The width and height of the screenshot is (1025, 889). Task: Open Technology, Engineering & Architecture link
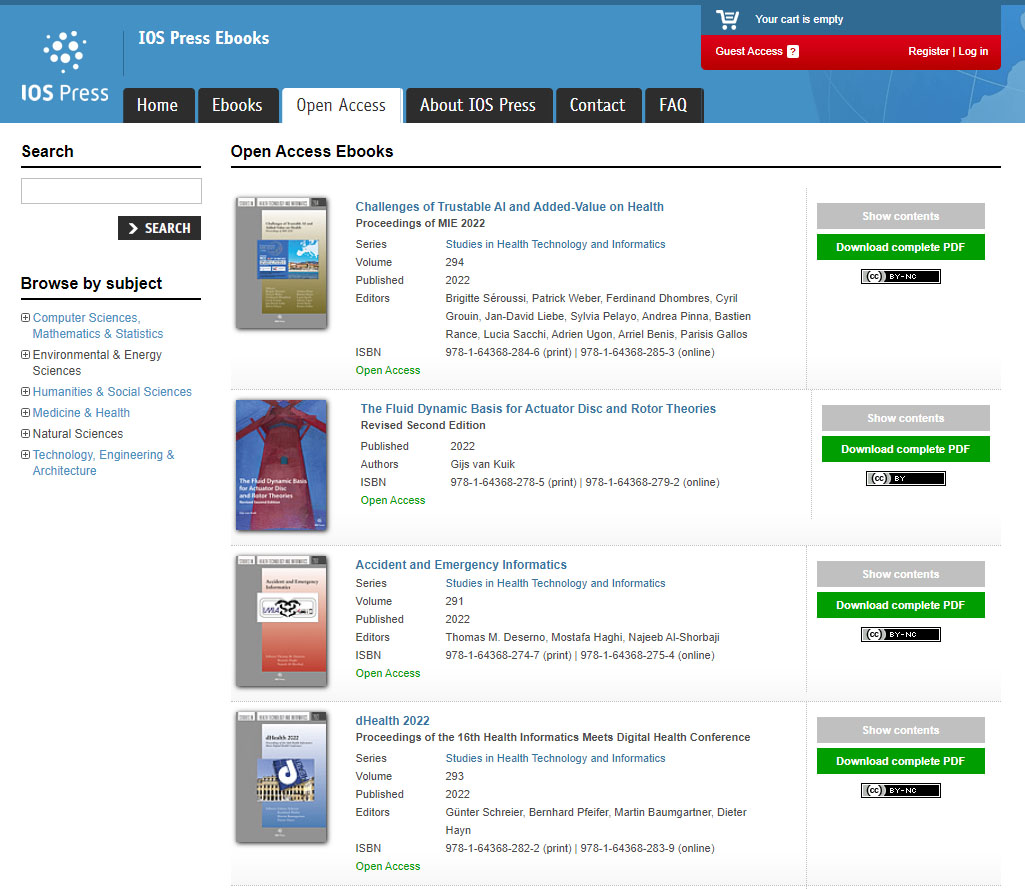coord(103,463)
